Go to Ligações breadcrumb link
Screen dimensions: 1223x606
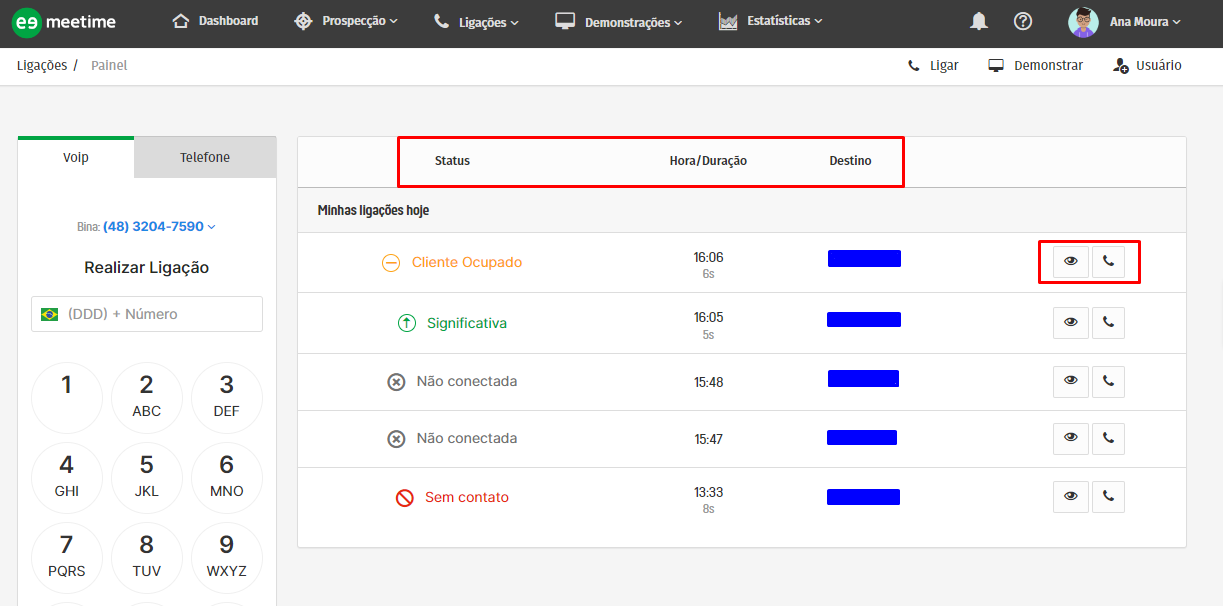(42, 65)
